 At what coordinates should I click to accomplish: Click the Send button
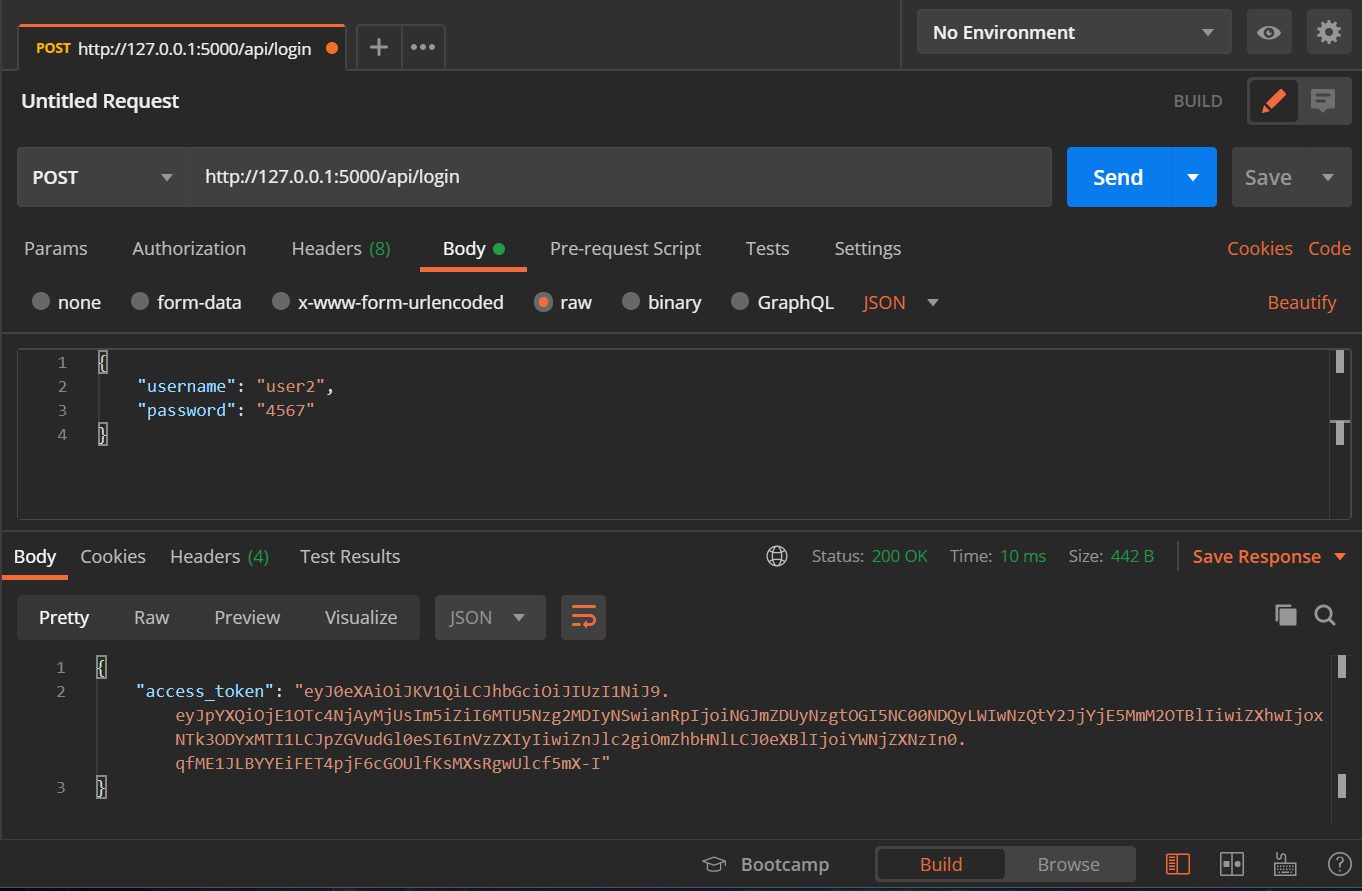pos(1118,177)
